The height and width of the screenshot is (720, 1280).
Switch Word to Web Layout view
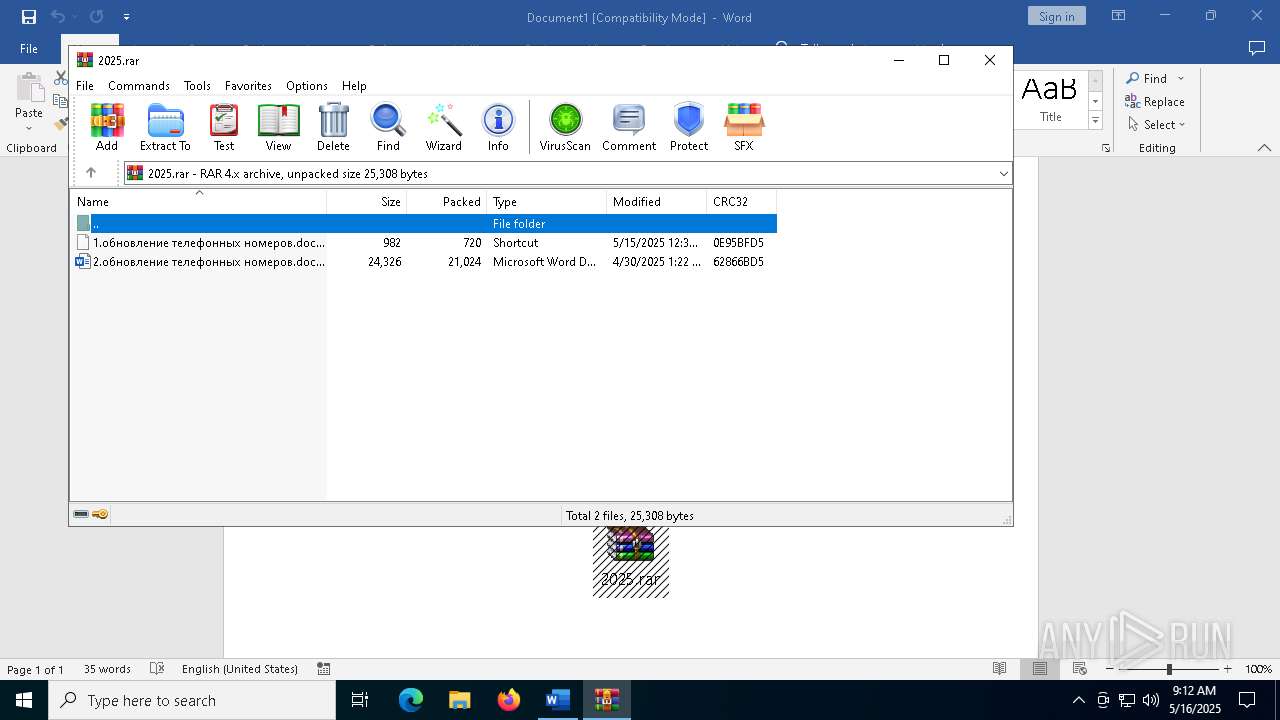coord(1080,669)
